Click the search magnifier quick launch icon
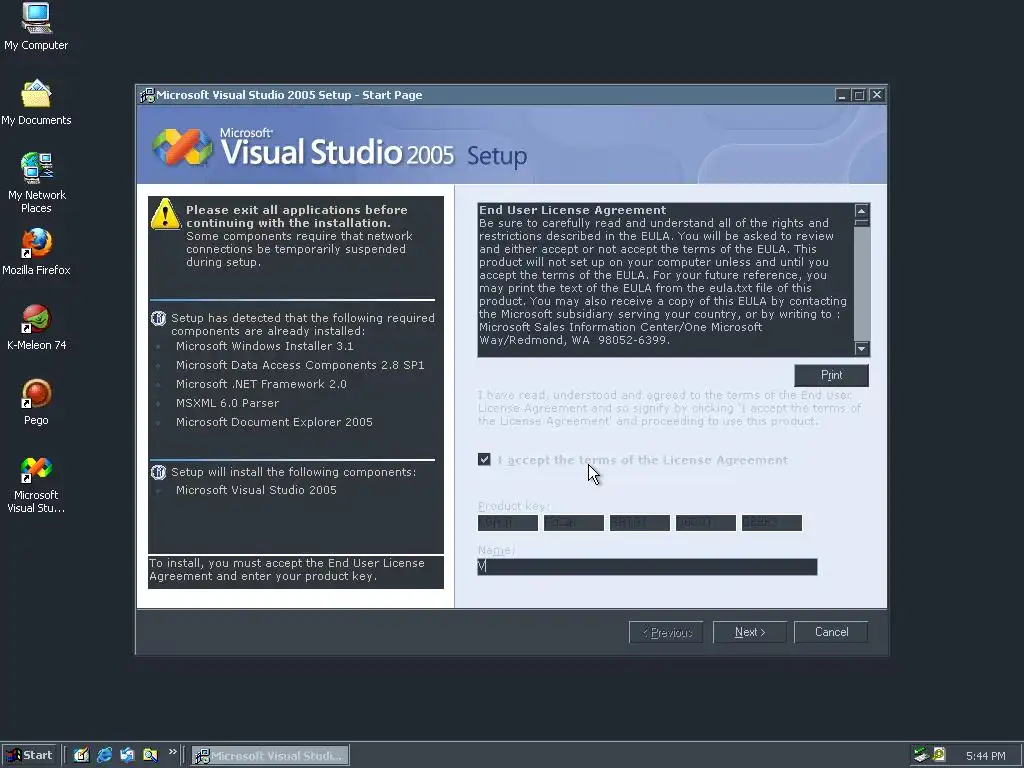1024x768 pixels. coord(150,755)
